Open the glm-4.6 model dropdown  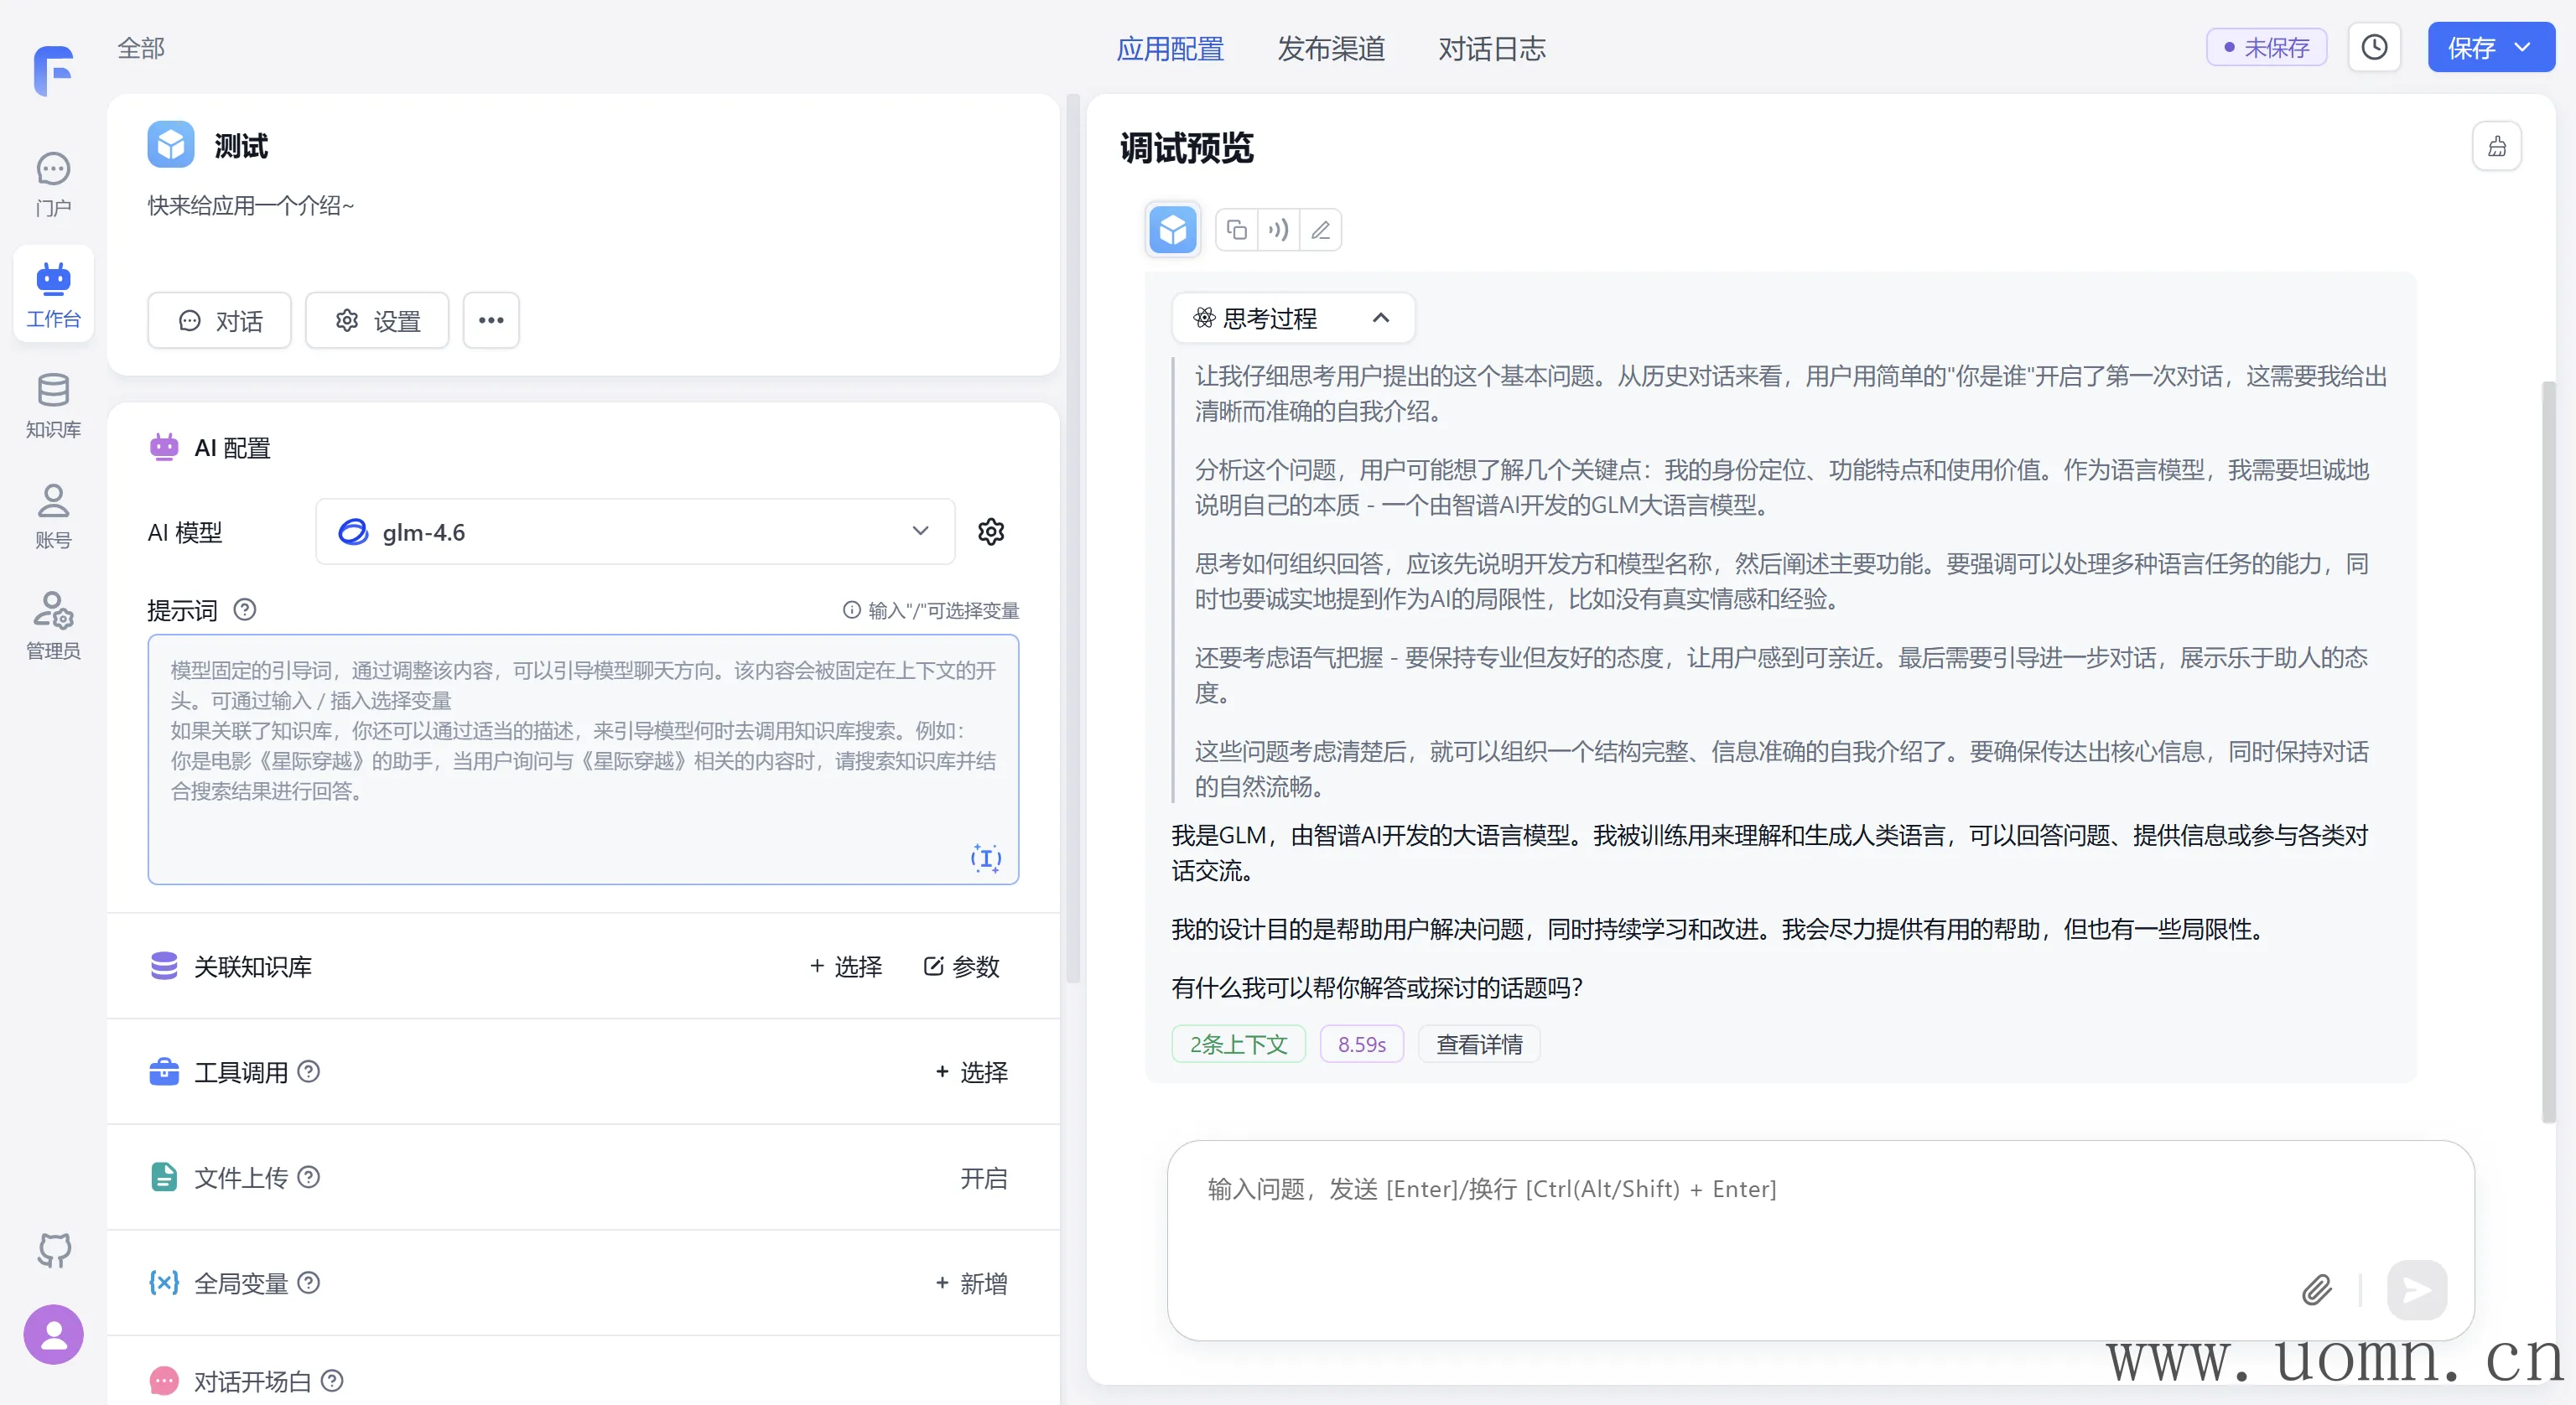click(x=635, y=531)
